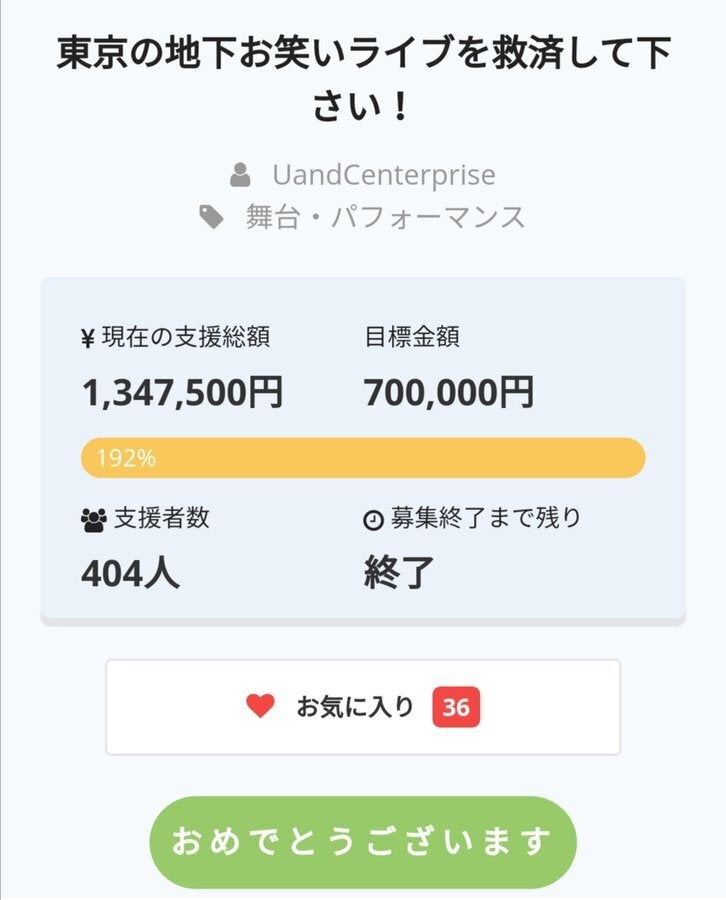Click the 目標金額 label
726x900 pixels.
411,338
